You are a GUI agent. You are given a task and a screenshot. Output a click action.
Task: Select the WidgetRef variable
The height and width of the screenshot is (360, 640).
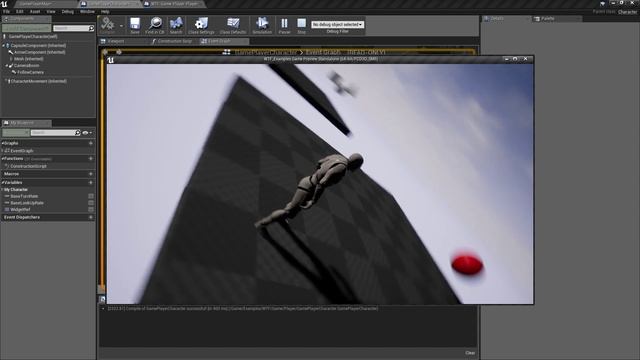click(x=20, y=209)
